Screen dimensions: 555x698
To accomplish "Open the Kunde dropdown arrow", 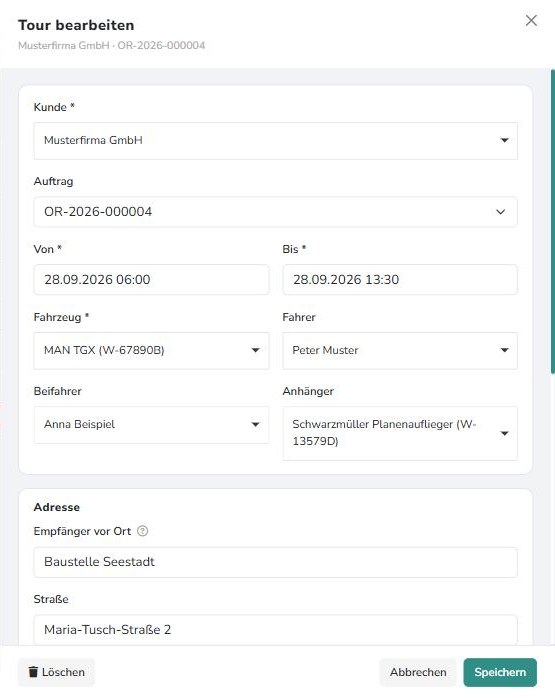I will pos(504,140).
